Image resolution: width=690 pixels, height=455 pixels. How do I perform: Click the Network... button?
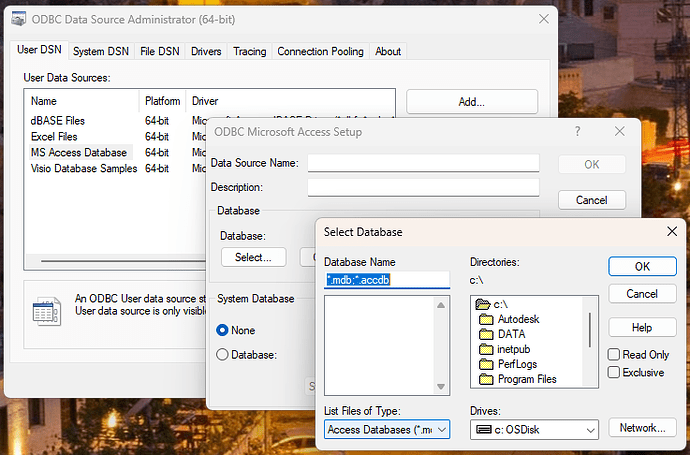[x=642, y=428]
